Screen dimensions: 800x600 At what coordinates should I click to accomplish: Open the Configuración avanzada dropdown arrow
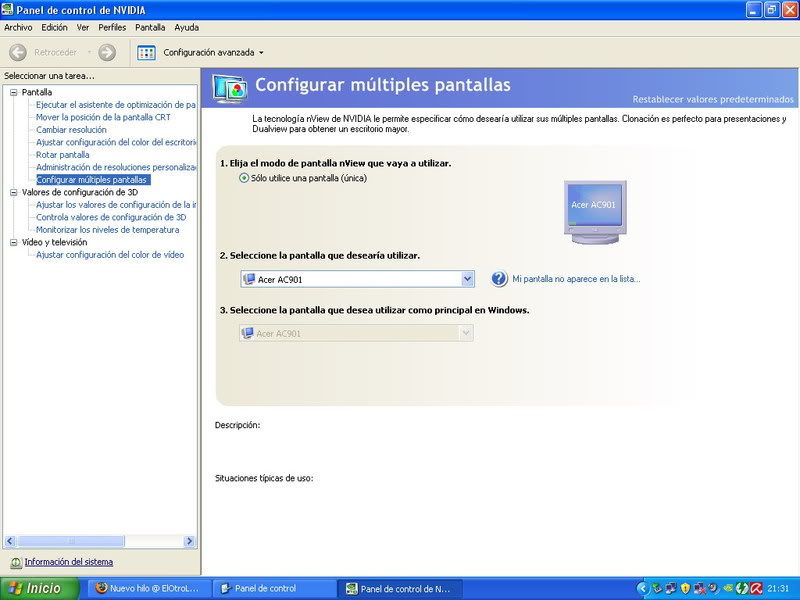pyautogui.click(x=261, y=53)
